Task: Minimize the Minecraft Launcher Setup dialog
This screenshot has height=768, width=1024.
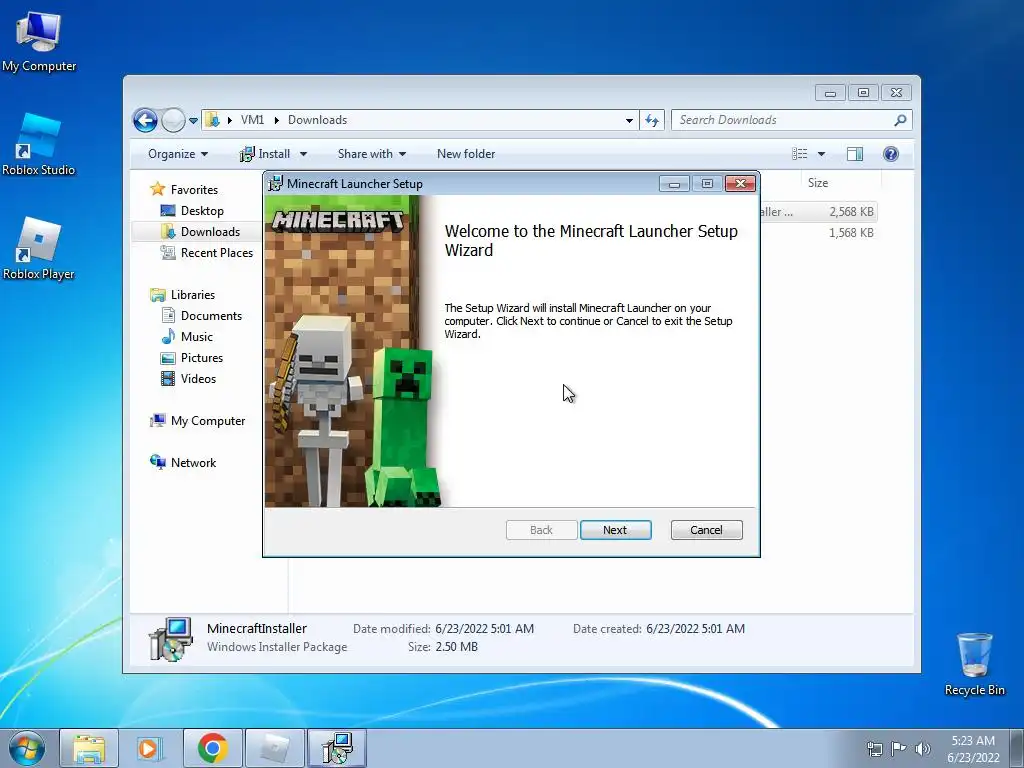Action: pyautogui.click(x=674, y=184)
